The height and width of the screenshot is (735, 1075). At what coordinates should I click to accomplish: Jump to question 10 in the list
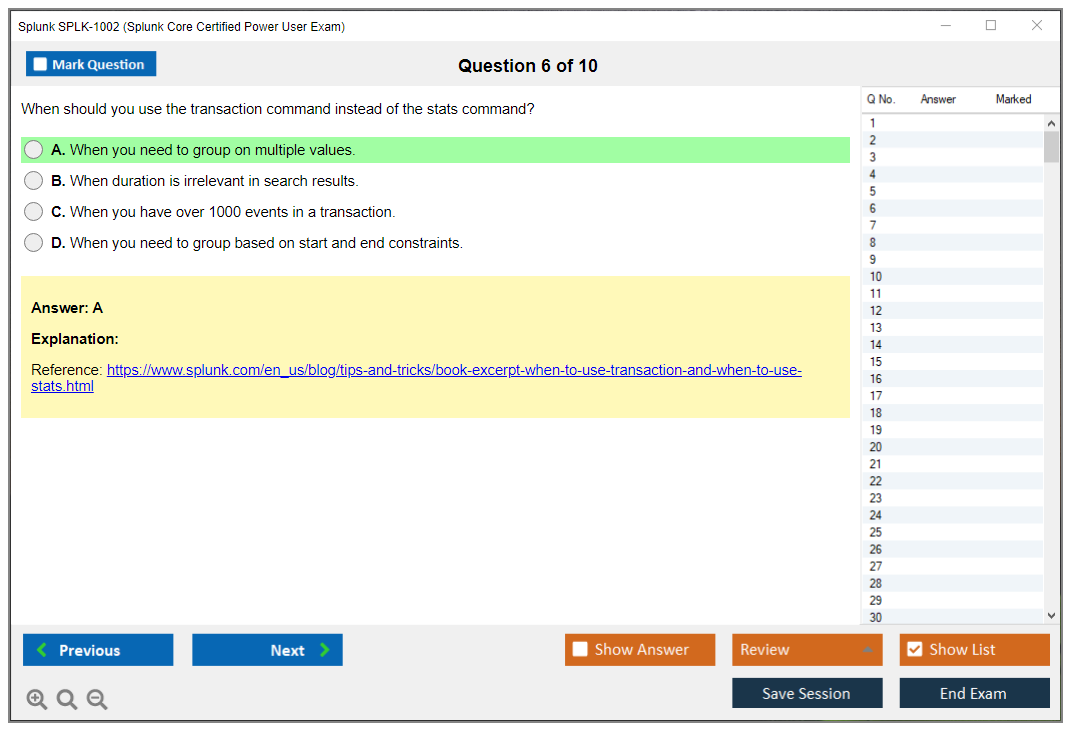pyautogui.click(x=876, y=277)
